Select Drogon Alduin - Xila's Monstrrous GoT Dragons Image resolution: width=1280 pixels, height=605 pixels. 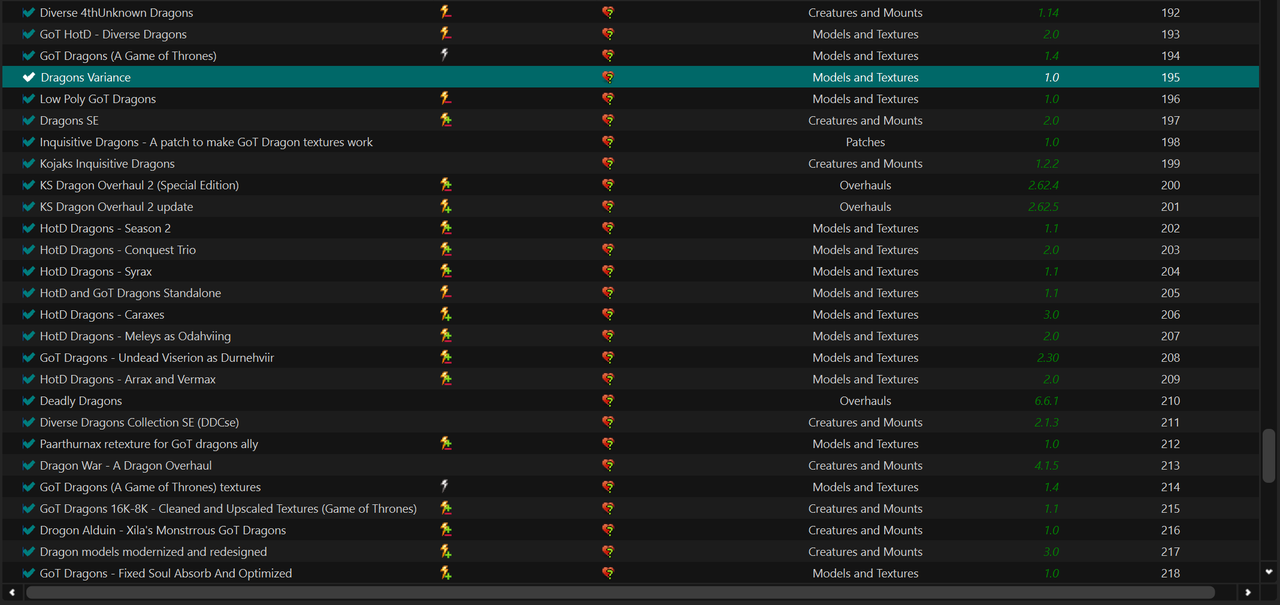(163, 530)
